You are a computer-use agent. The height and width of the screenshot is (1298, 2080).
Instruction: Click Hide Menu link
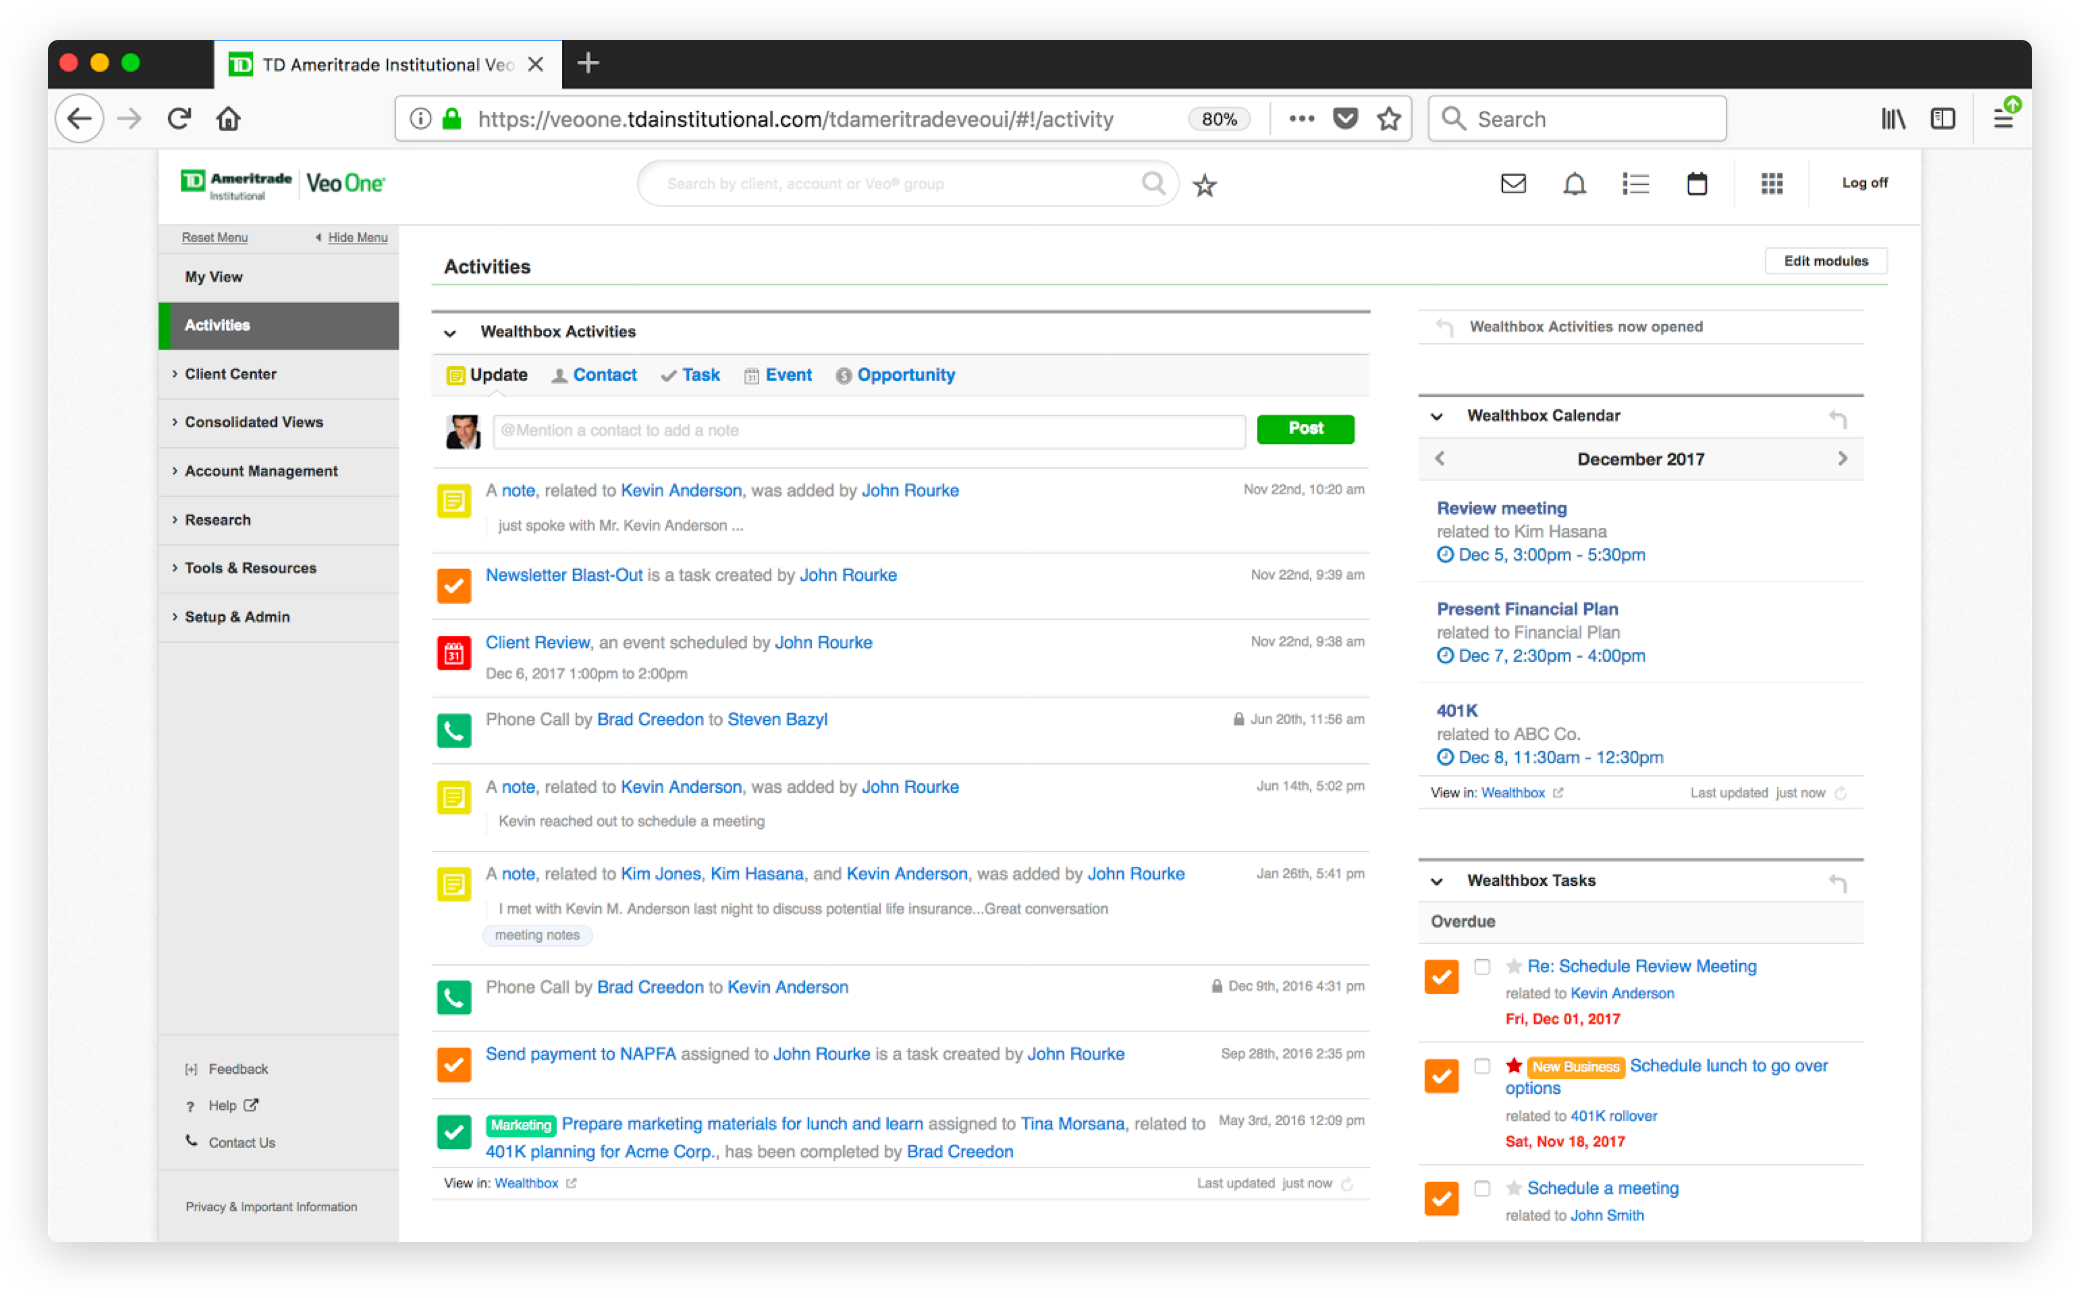click(x=357, y=238)
